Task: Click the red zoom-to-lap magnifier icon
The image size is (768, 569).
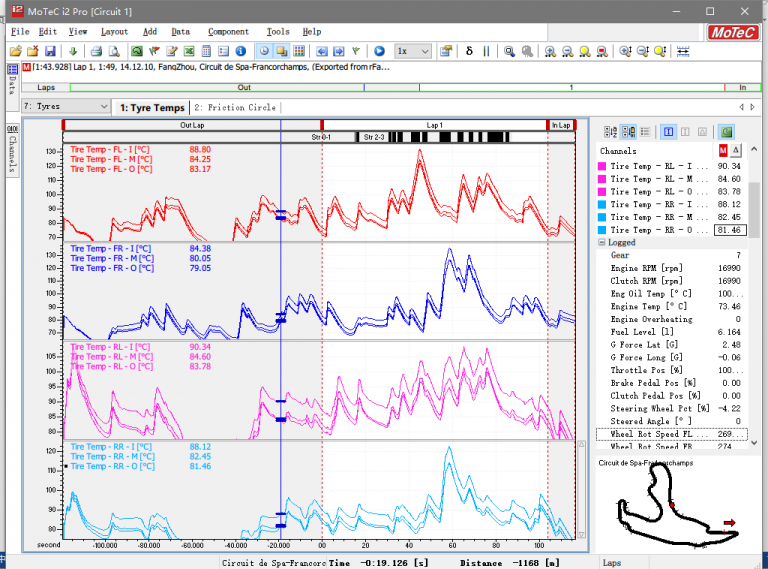Action: pyautogui.click(x=602, y=51)
